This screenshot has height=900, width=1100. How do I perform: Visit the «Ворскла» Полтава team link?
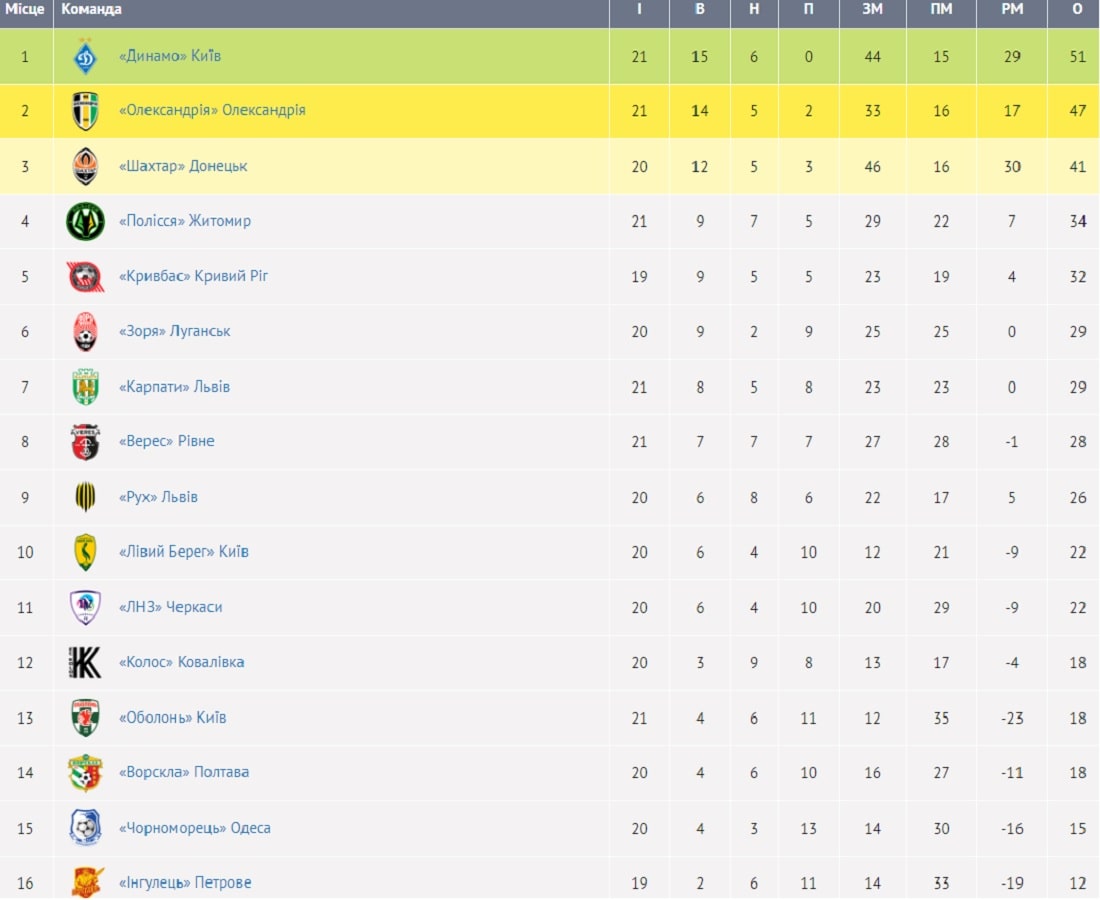[x=184, y=772]
